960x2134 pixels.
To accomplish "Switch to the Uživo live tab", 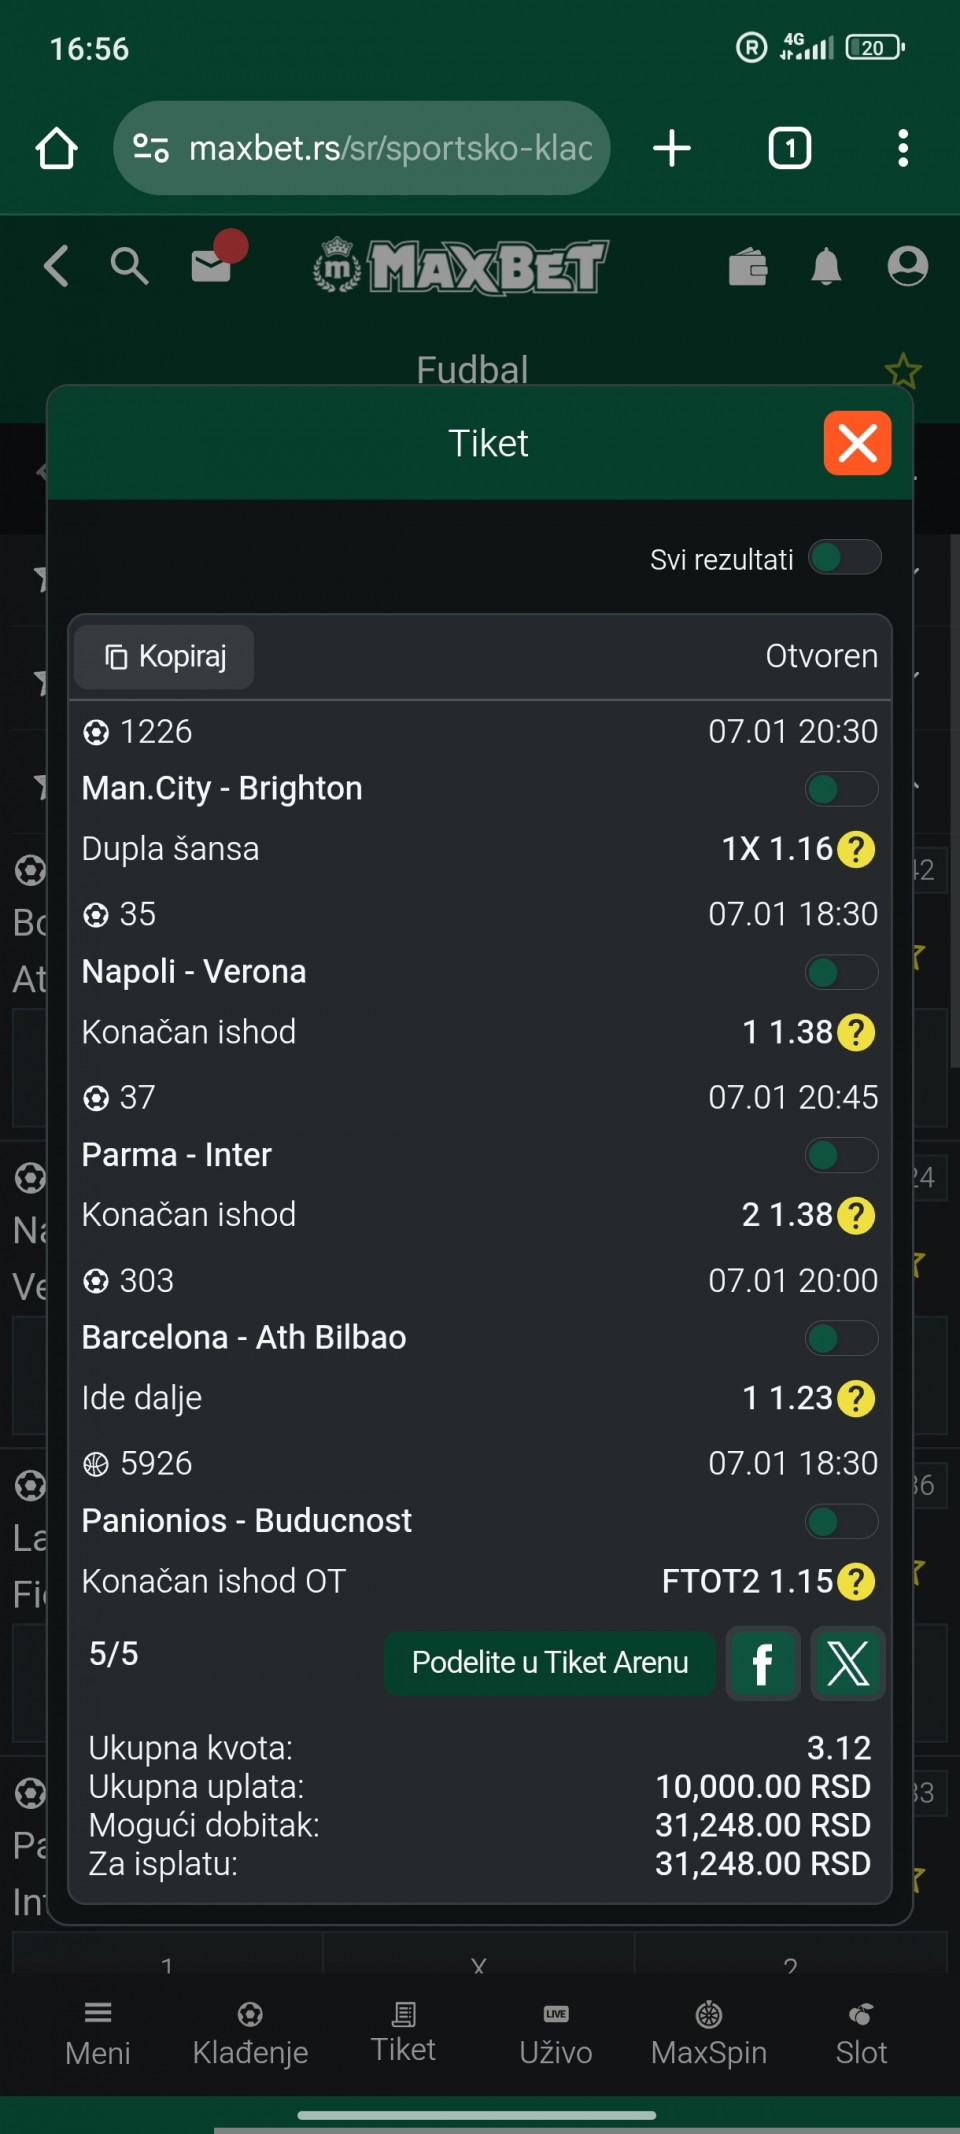I will pyautogui.click(x=556, y=2033).
